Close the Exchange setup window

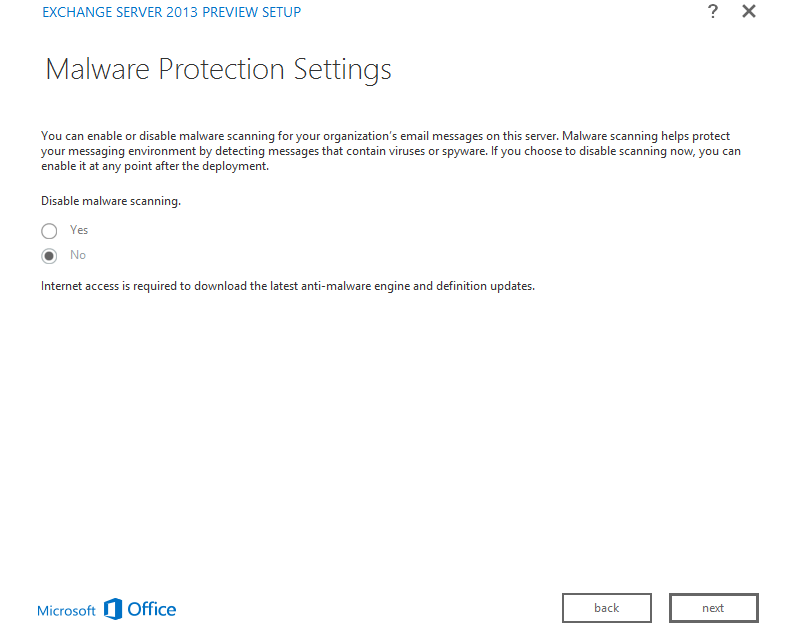pyautogui.click(x=748, y=12)
